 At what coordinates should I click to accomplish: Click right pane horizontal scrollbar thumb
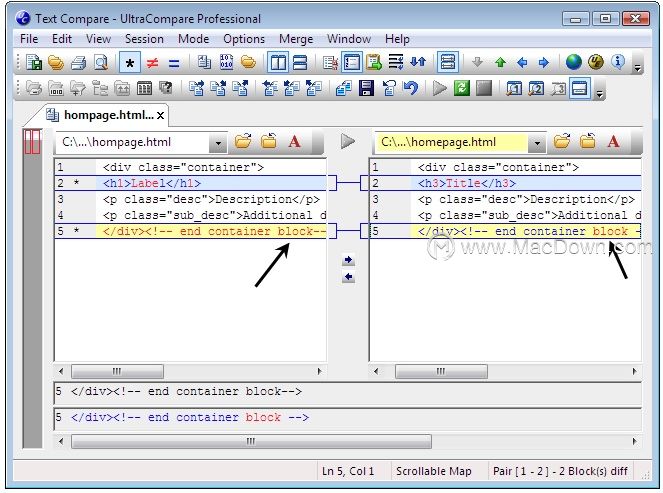pos(441,371)
